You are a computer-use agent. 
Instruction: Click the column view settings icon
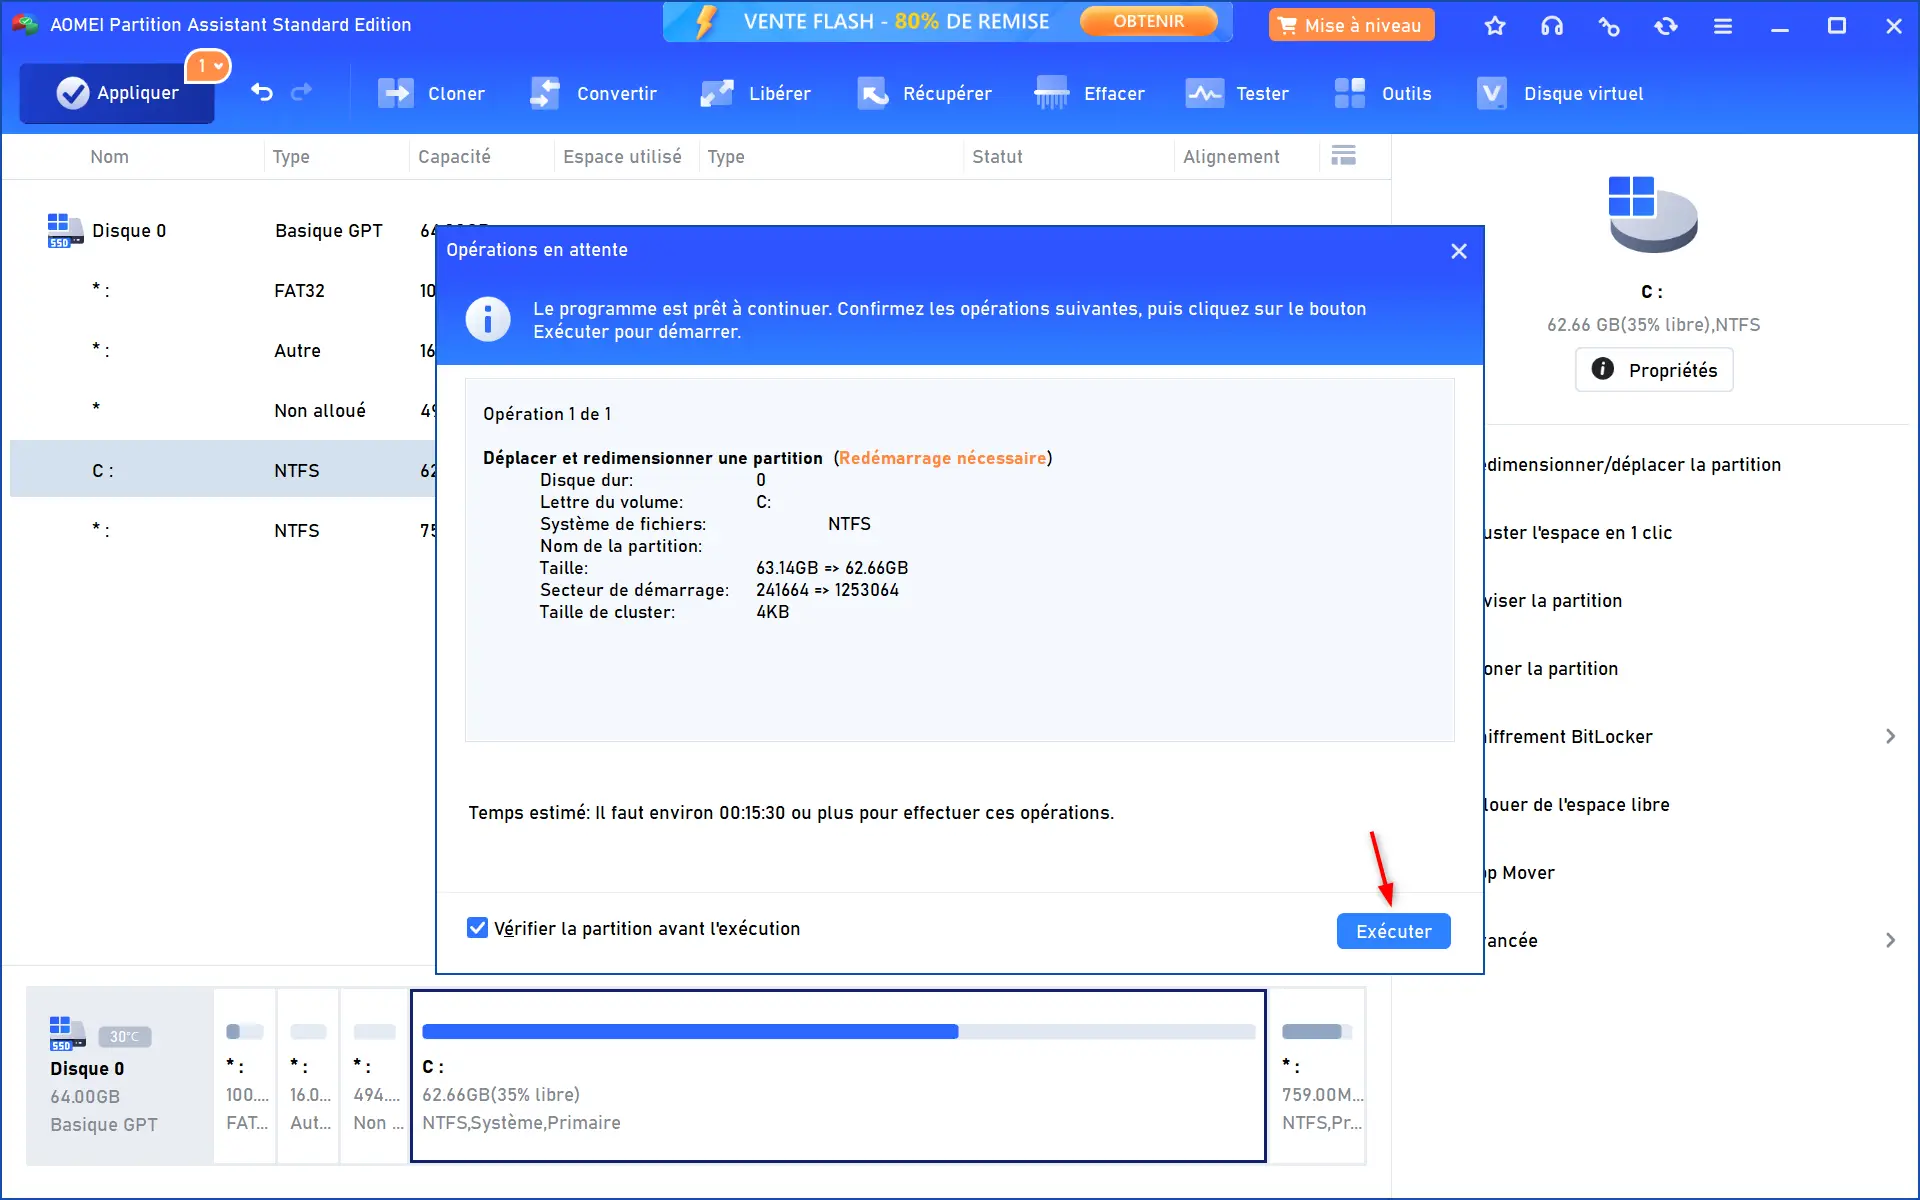1344,156
